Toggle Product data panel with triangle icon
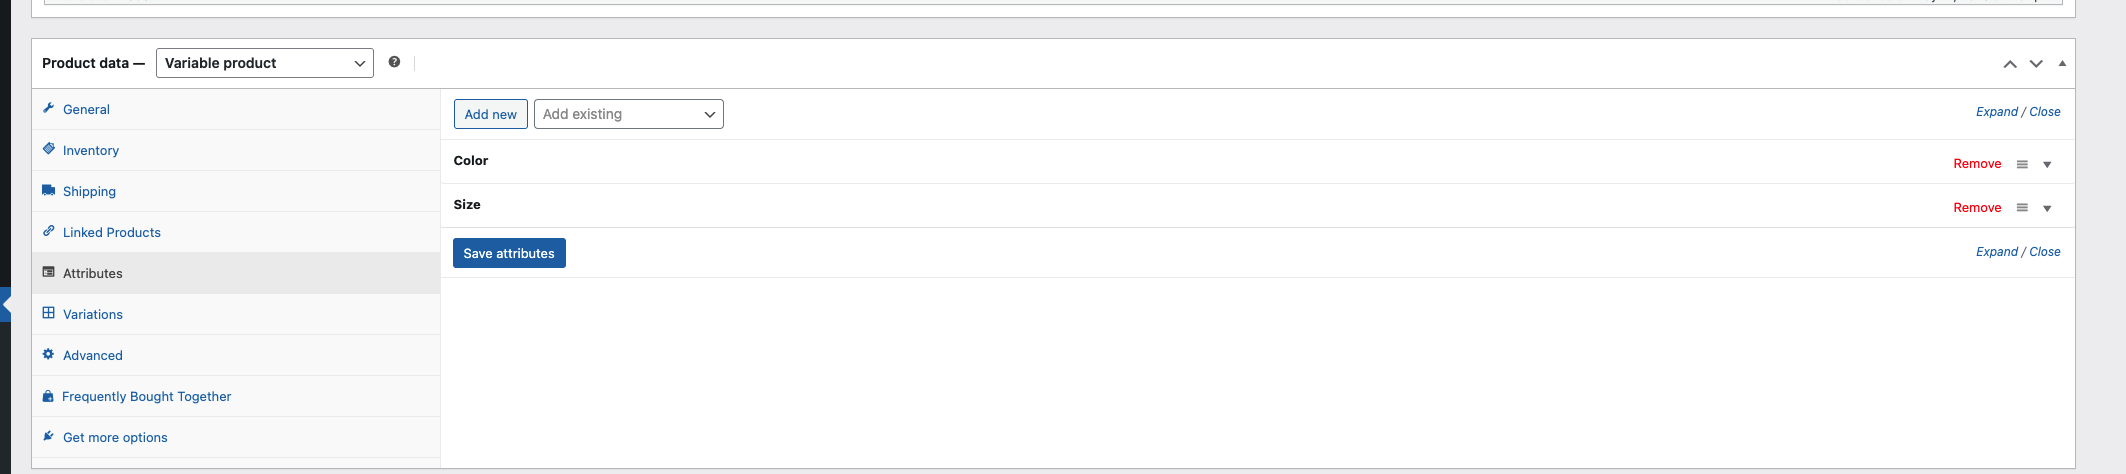 click(x=2062, y=63)
